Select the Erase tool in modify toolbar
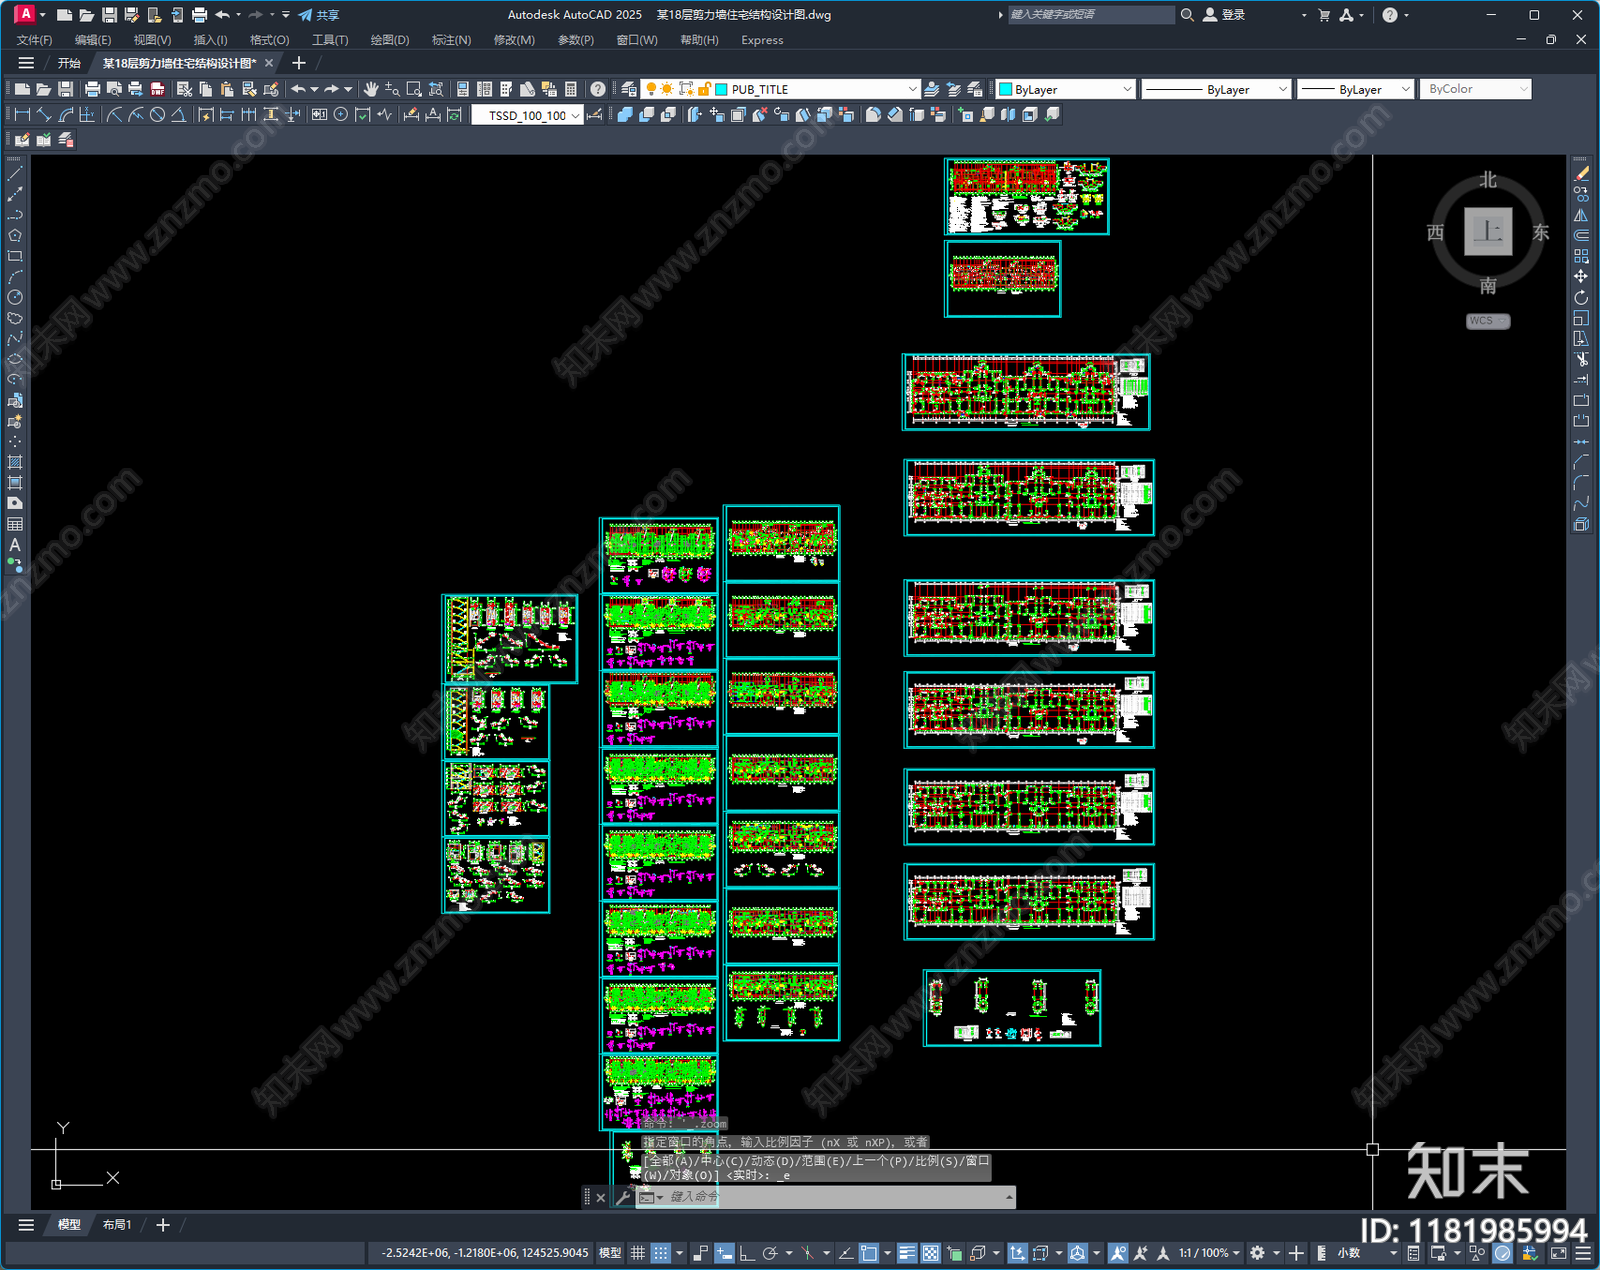The image size is (1600, 1270). click(1581, 174)
